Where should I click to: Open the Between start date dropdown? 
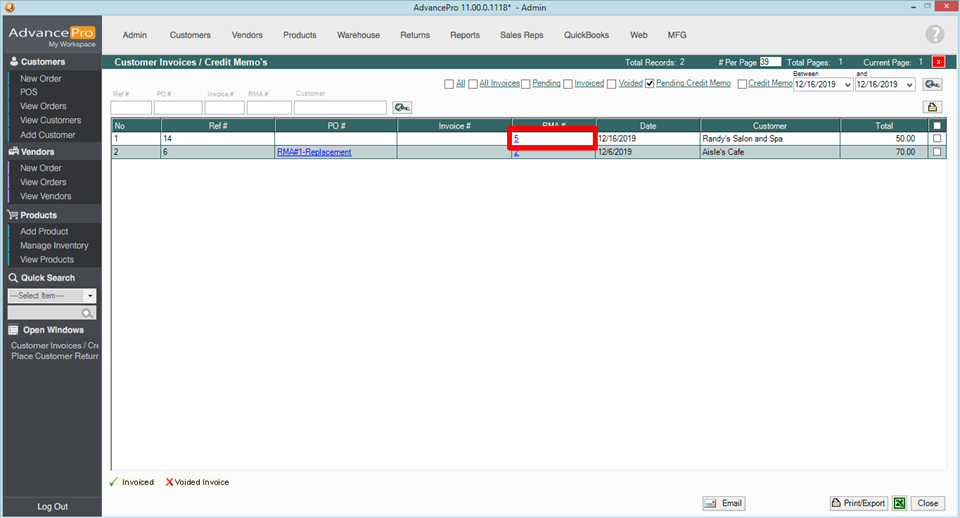click(847, 85)
